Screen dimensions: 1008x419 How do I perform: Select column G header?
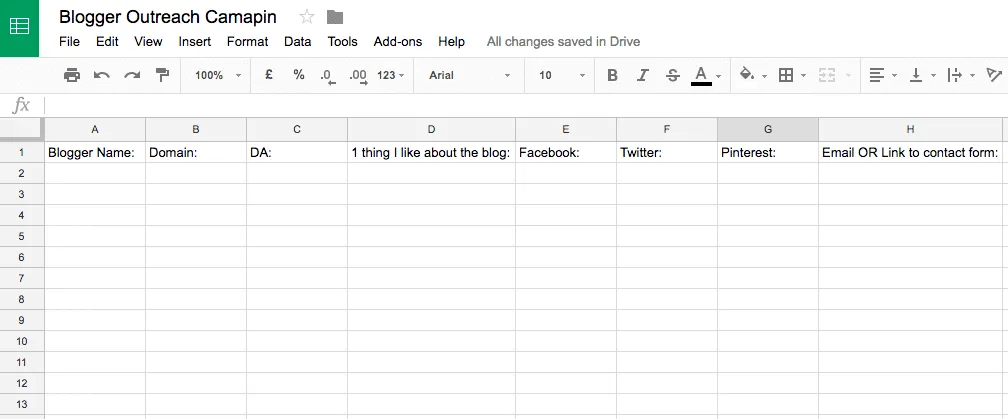click(768, 129)
